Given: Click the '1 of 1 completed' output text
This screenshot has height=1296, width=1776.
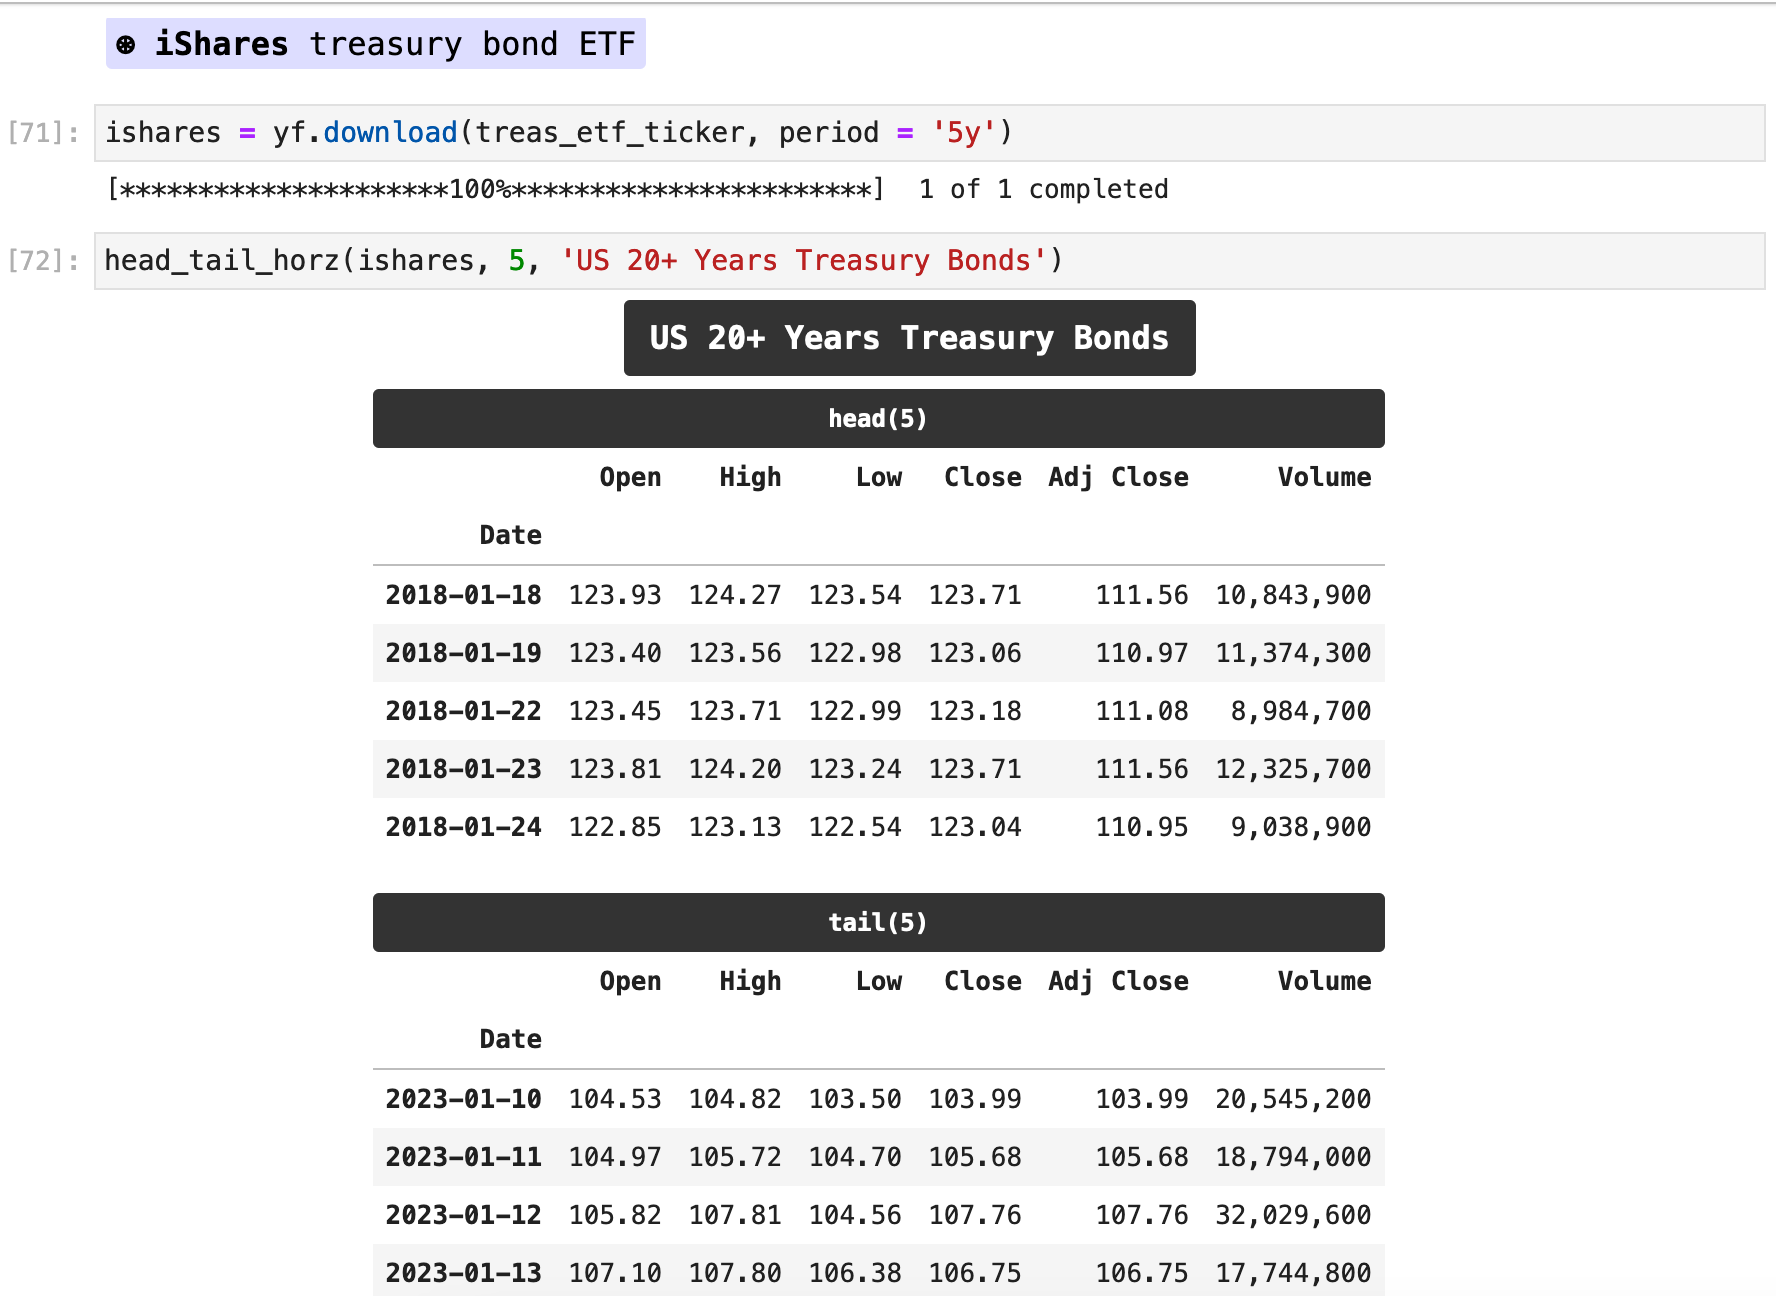Looking at the screenshot, I should point(1043,189).
